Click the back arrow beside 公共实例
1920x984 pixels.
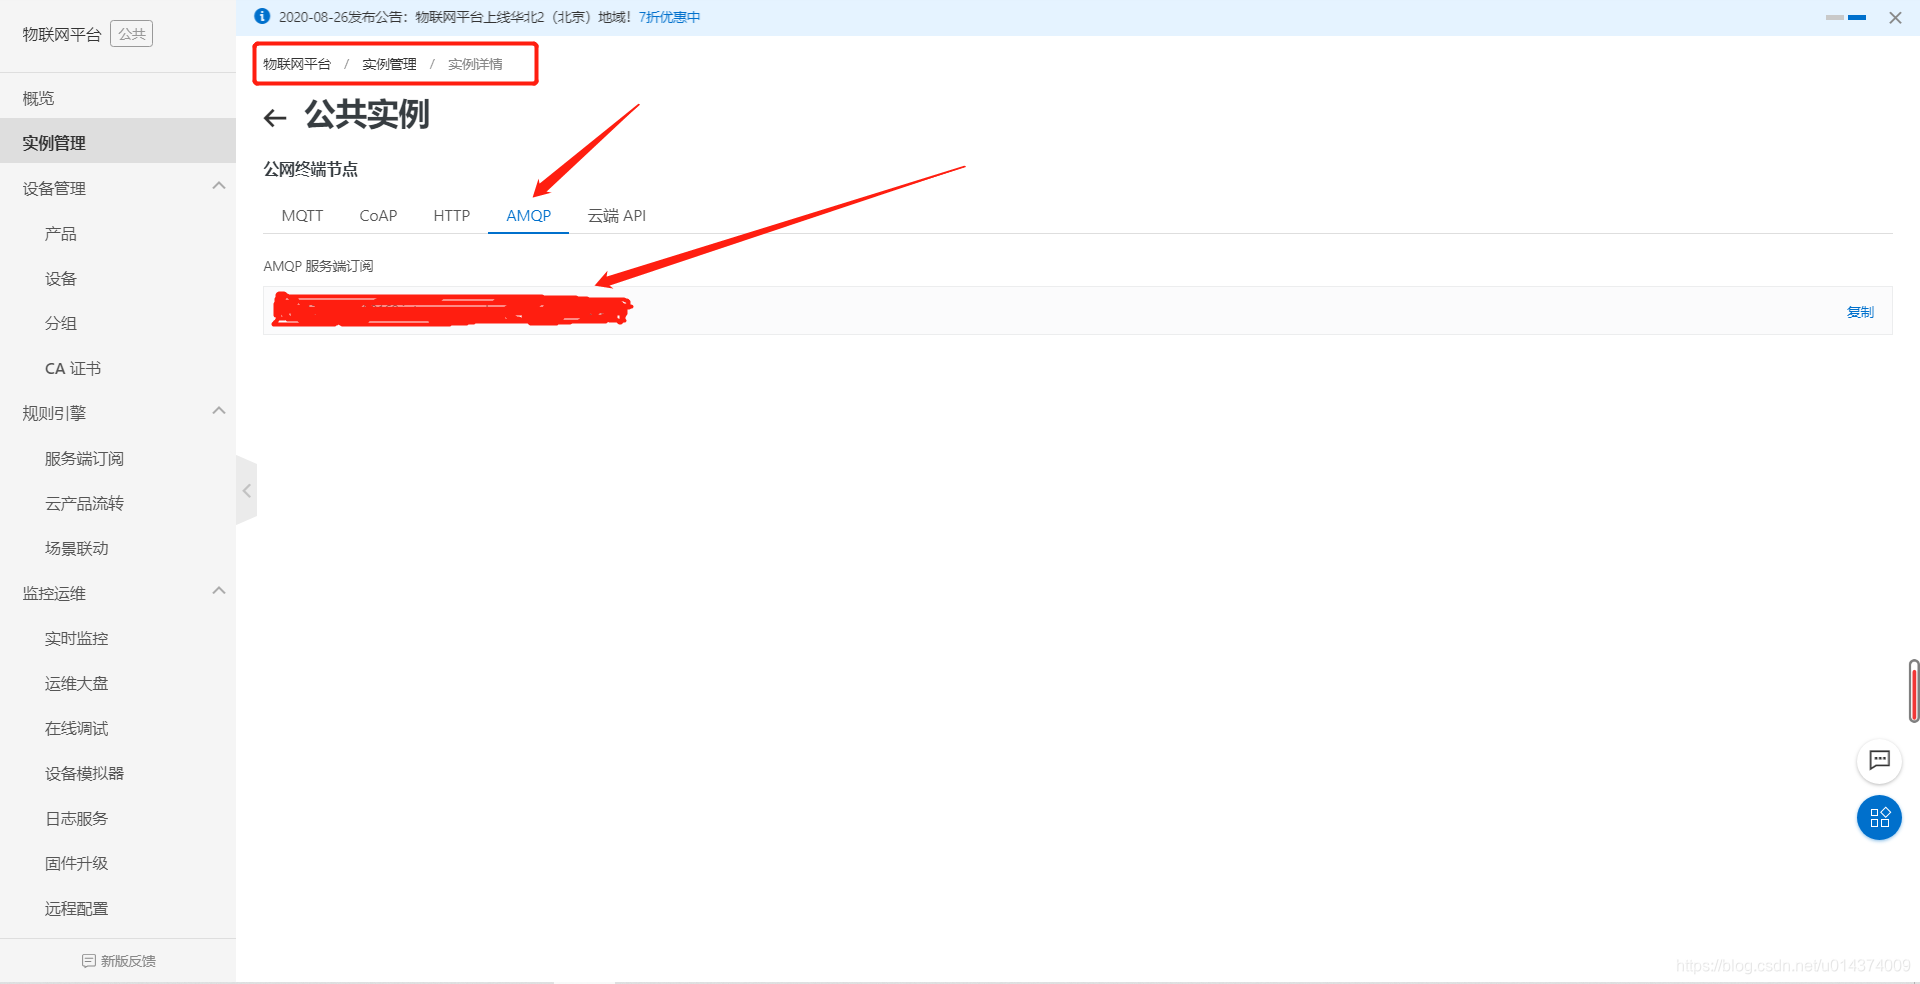[x=275, y=118]
